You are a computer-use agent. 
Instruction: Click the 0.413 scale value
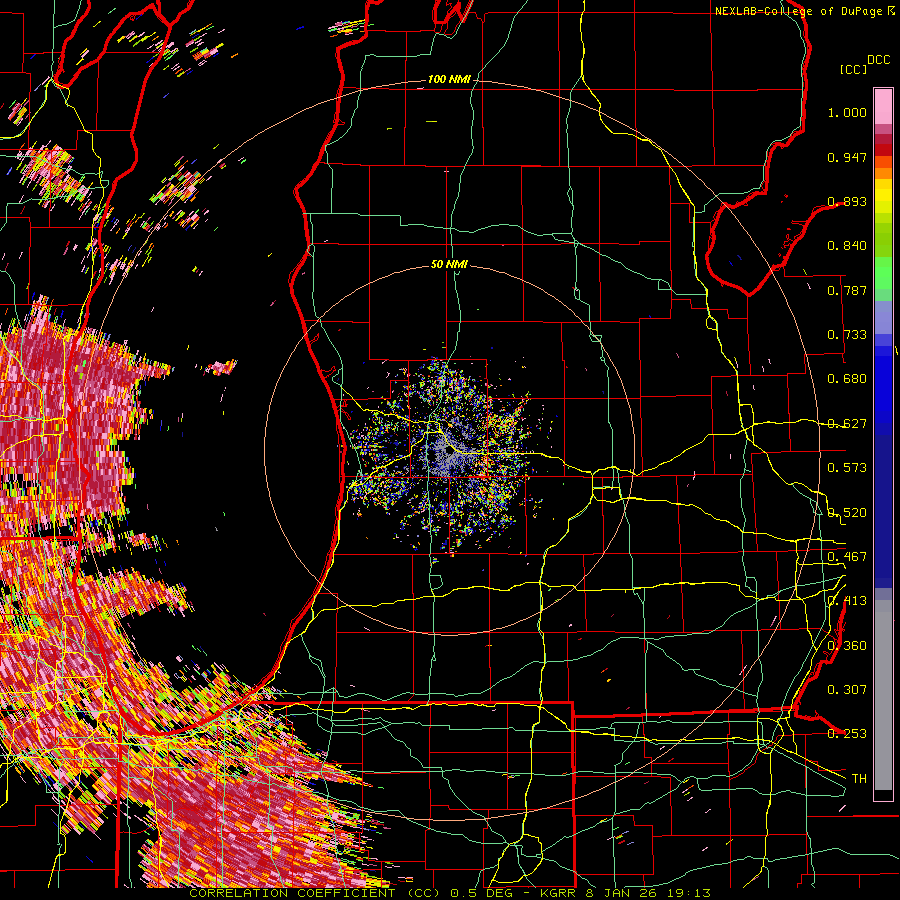point(847,601)
